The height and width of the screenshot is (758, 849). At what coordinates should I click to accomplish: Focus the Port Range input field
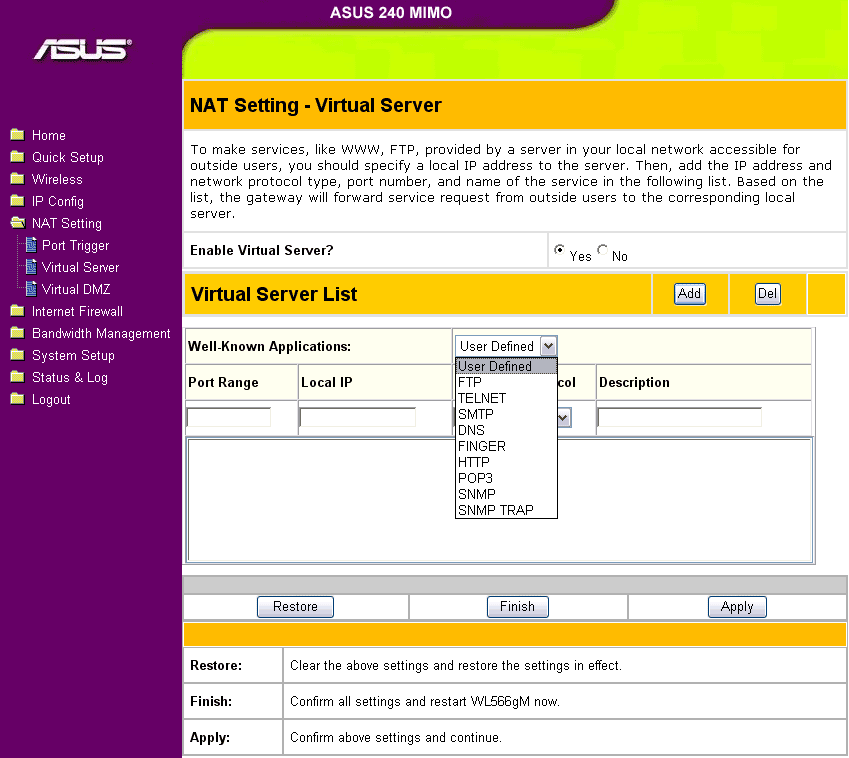(x=228, y=417)
